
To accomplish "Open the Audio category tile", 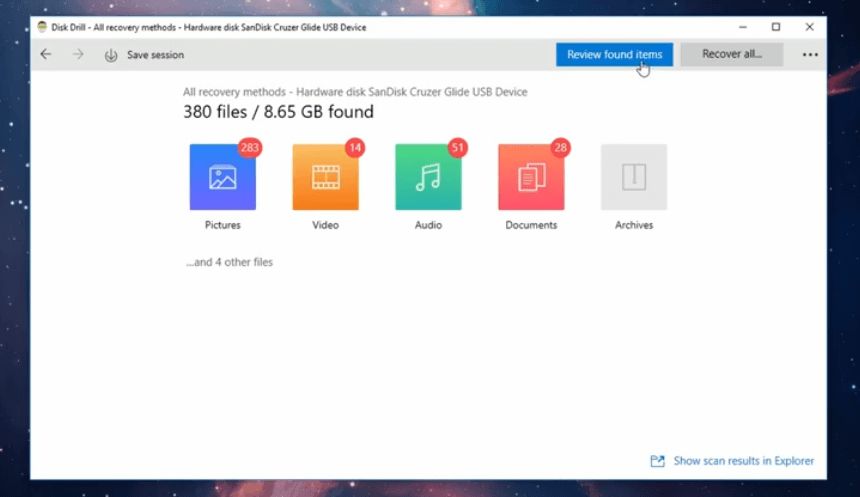I will click(x=428, y=177).
